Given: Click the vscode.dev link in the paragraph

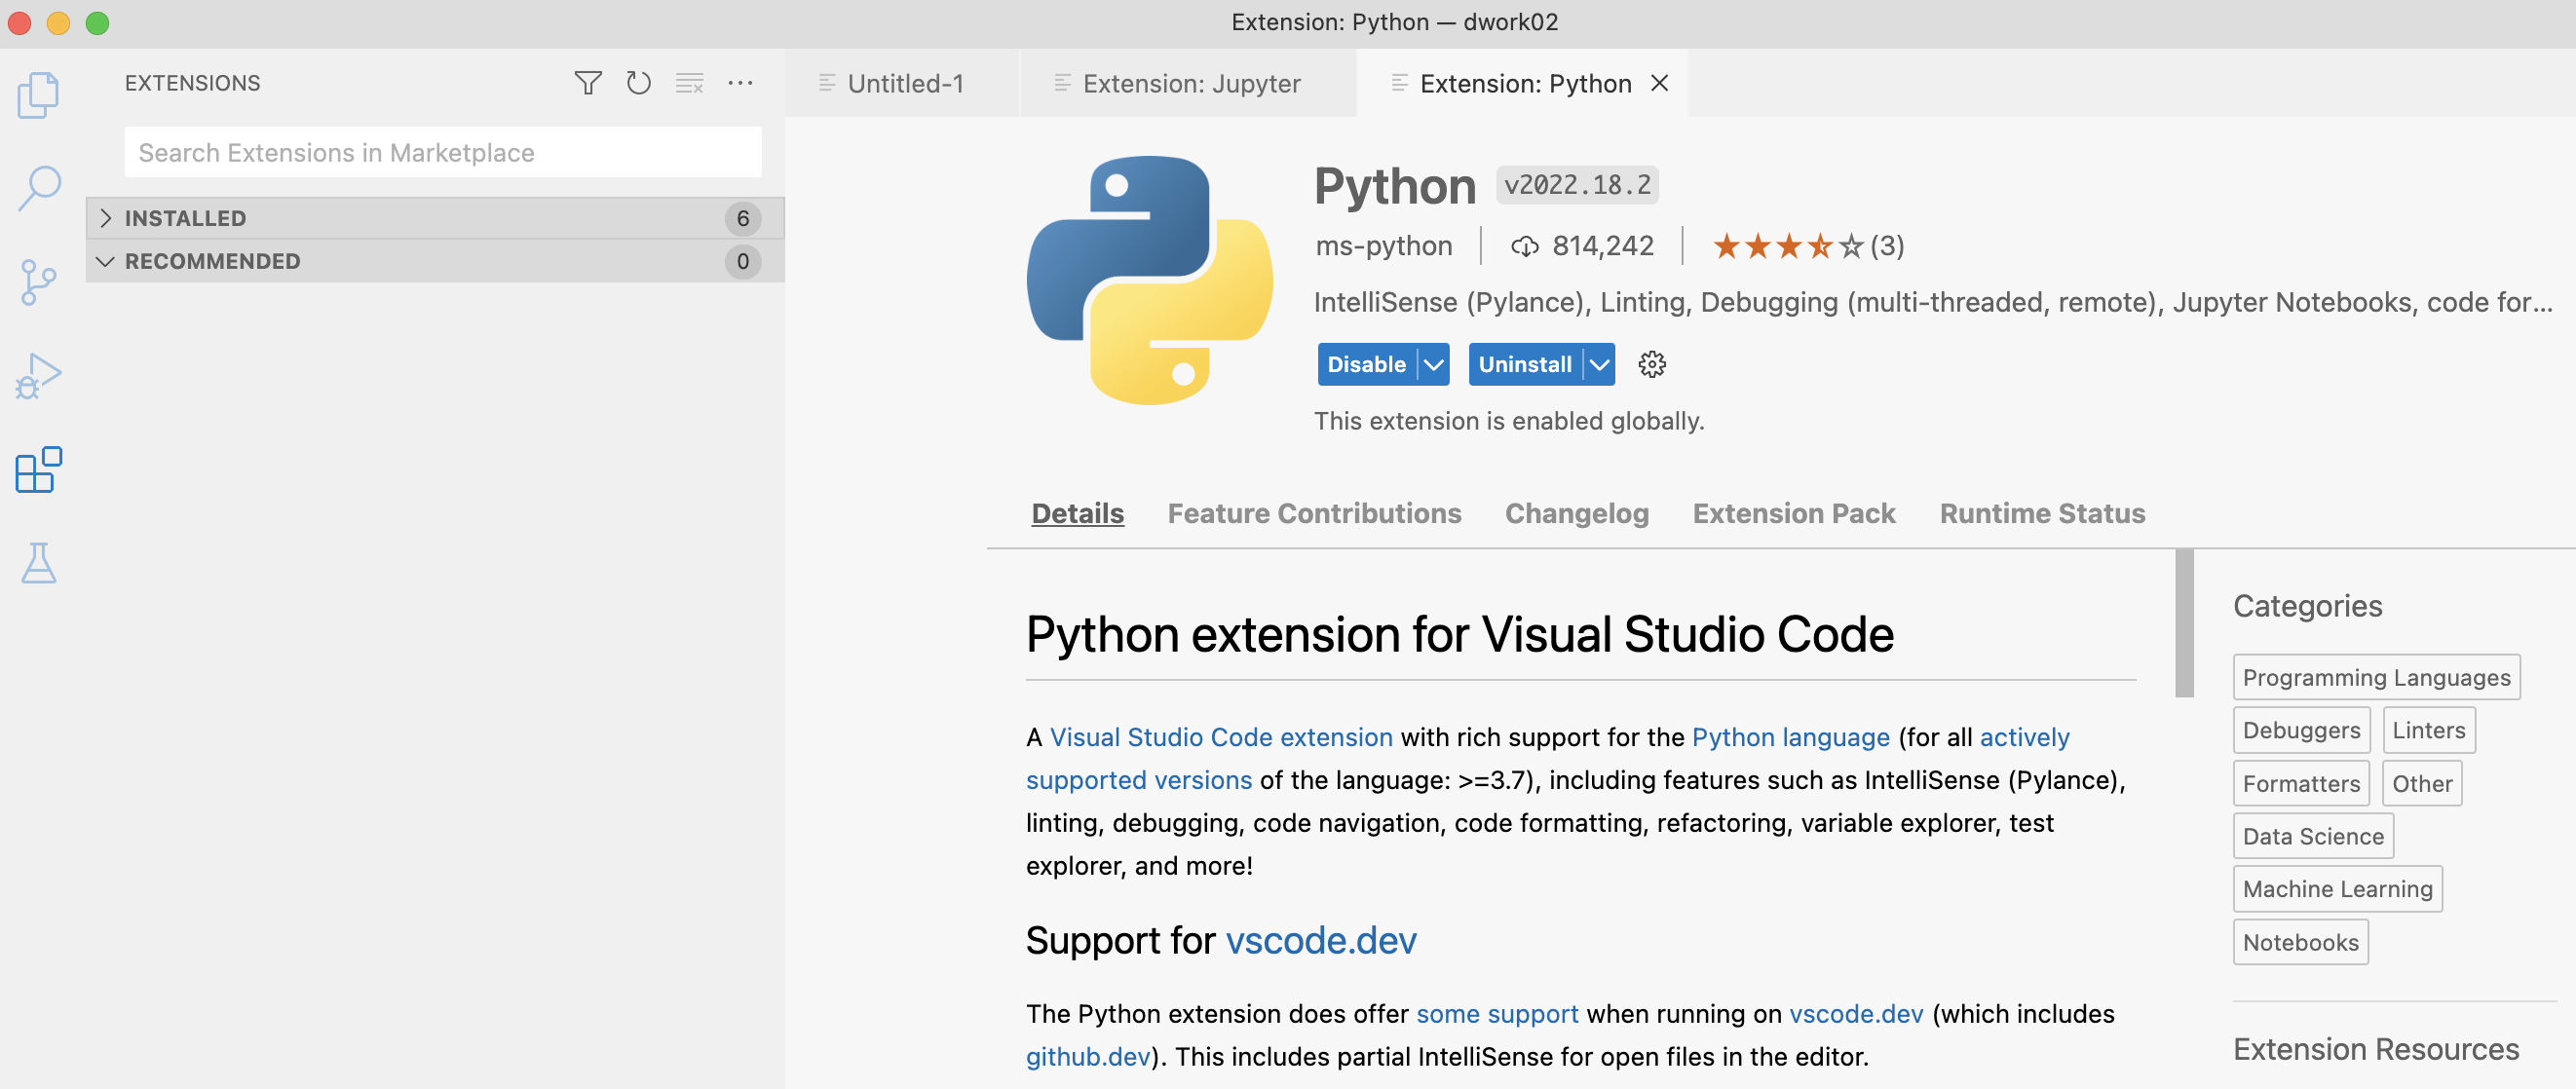Looking at the screenshot, I should pos(1855,1013).
